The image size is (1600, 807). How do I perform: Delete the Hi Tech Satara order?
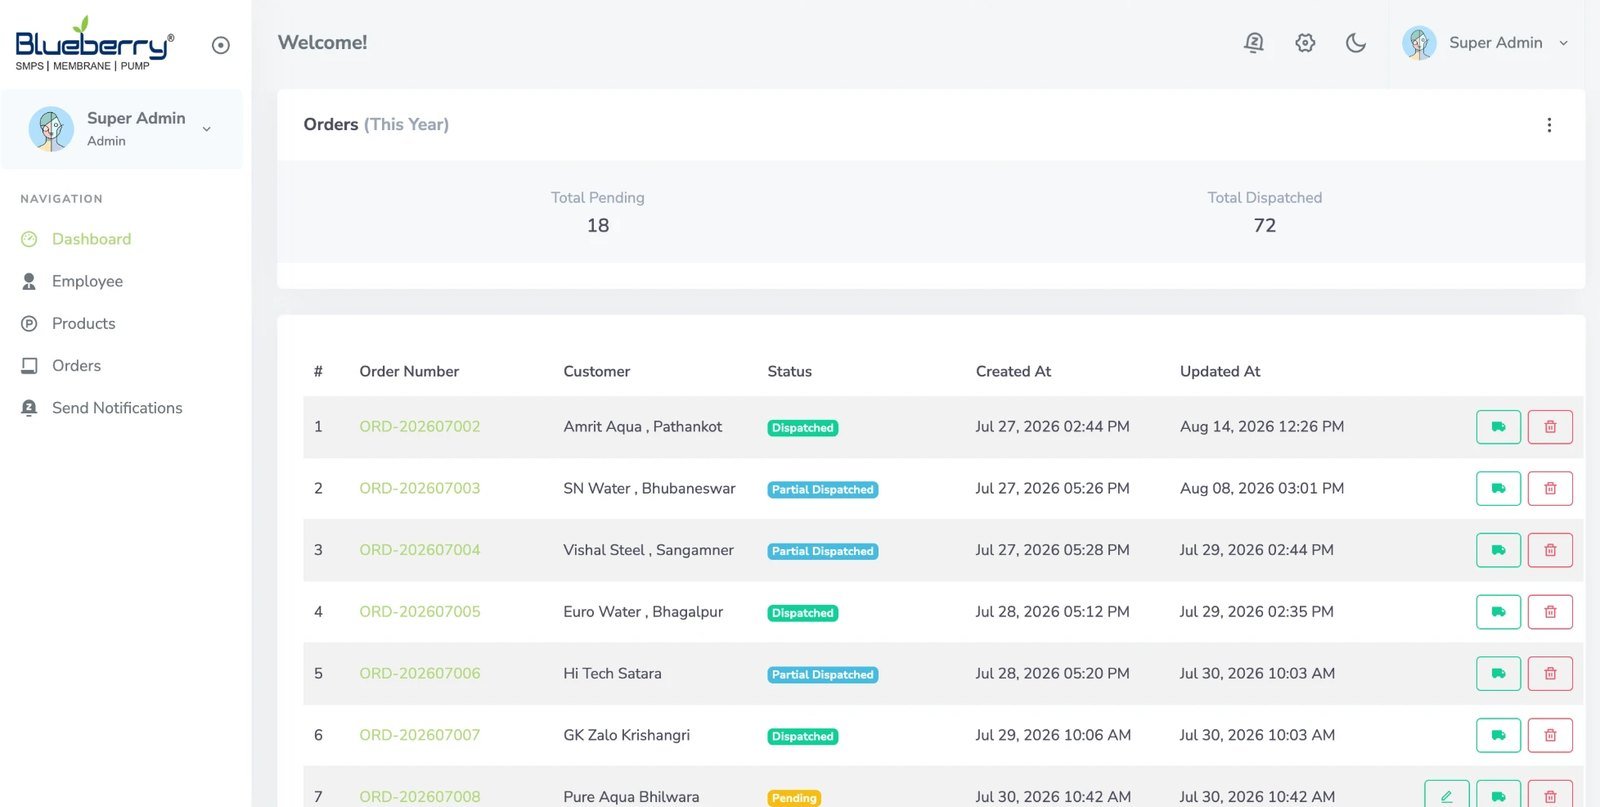[x=1550, y=674]
